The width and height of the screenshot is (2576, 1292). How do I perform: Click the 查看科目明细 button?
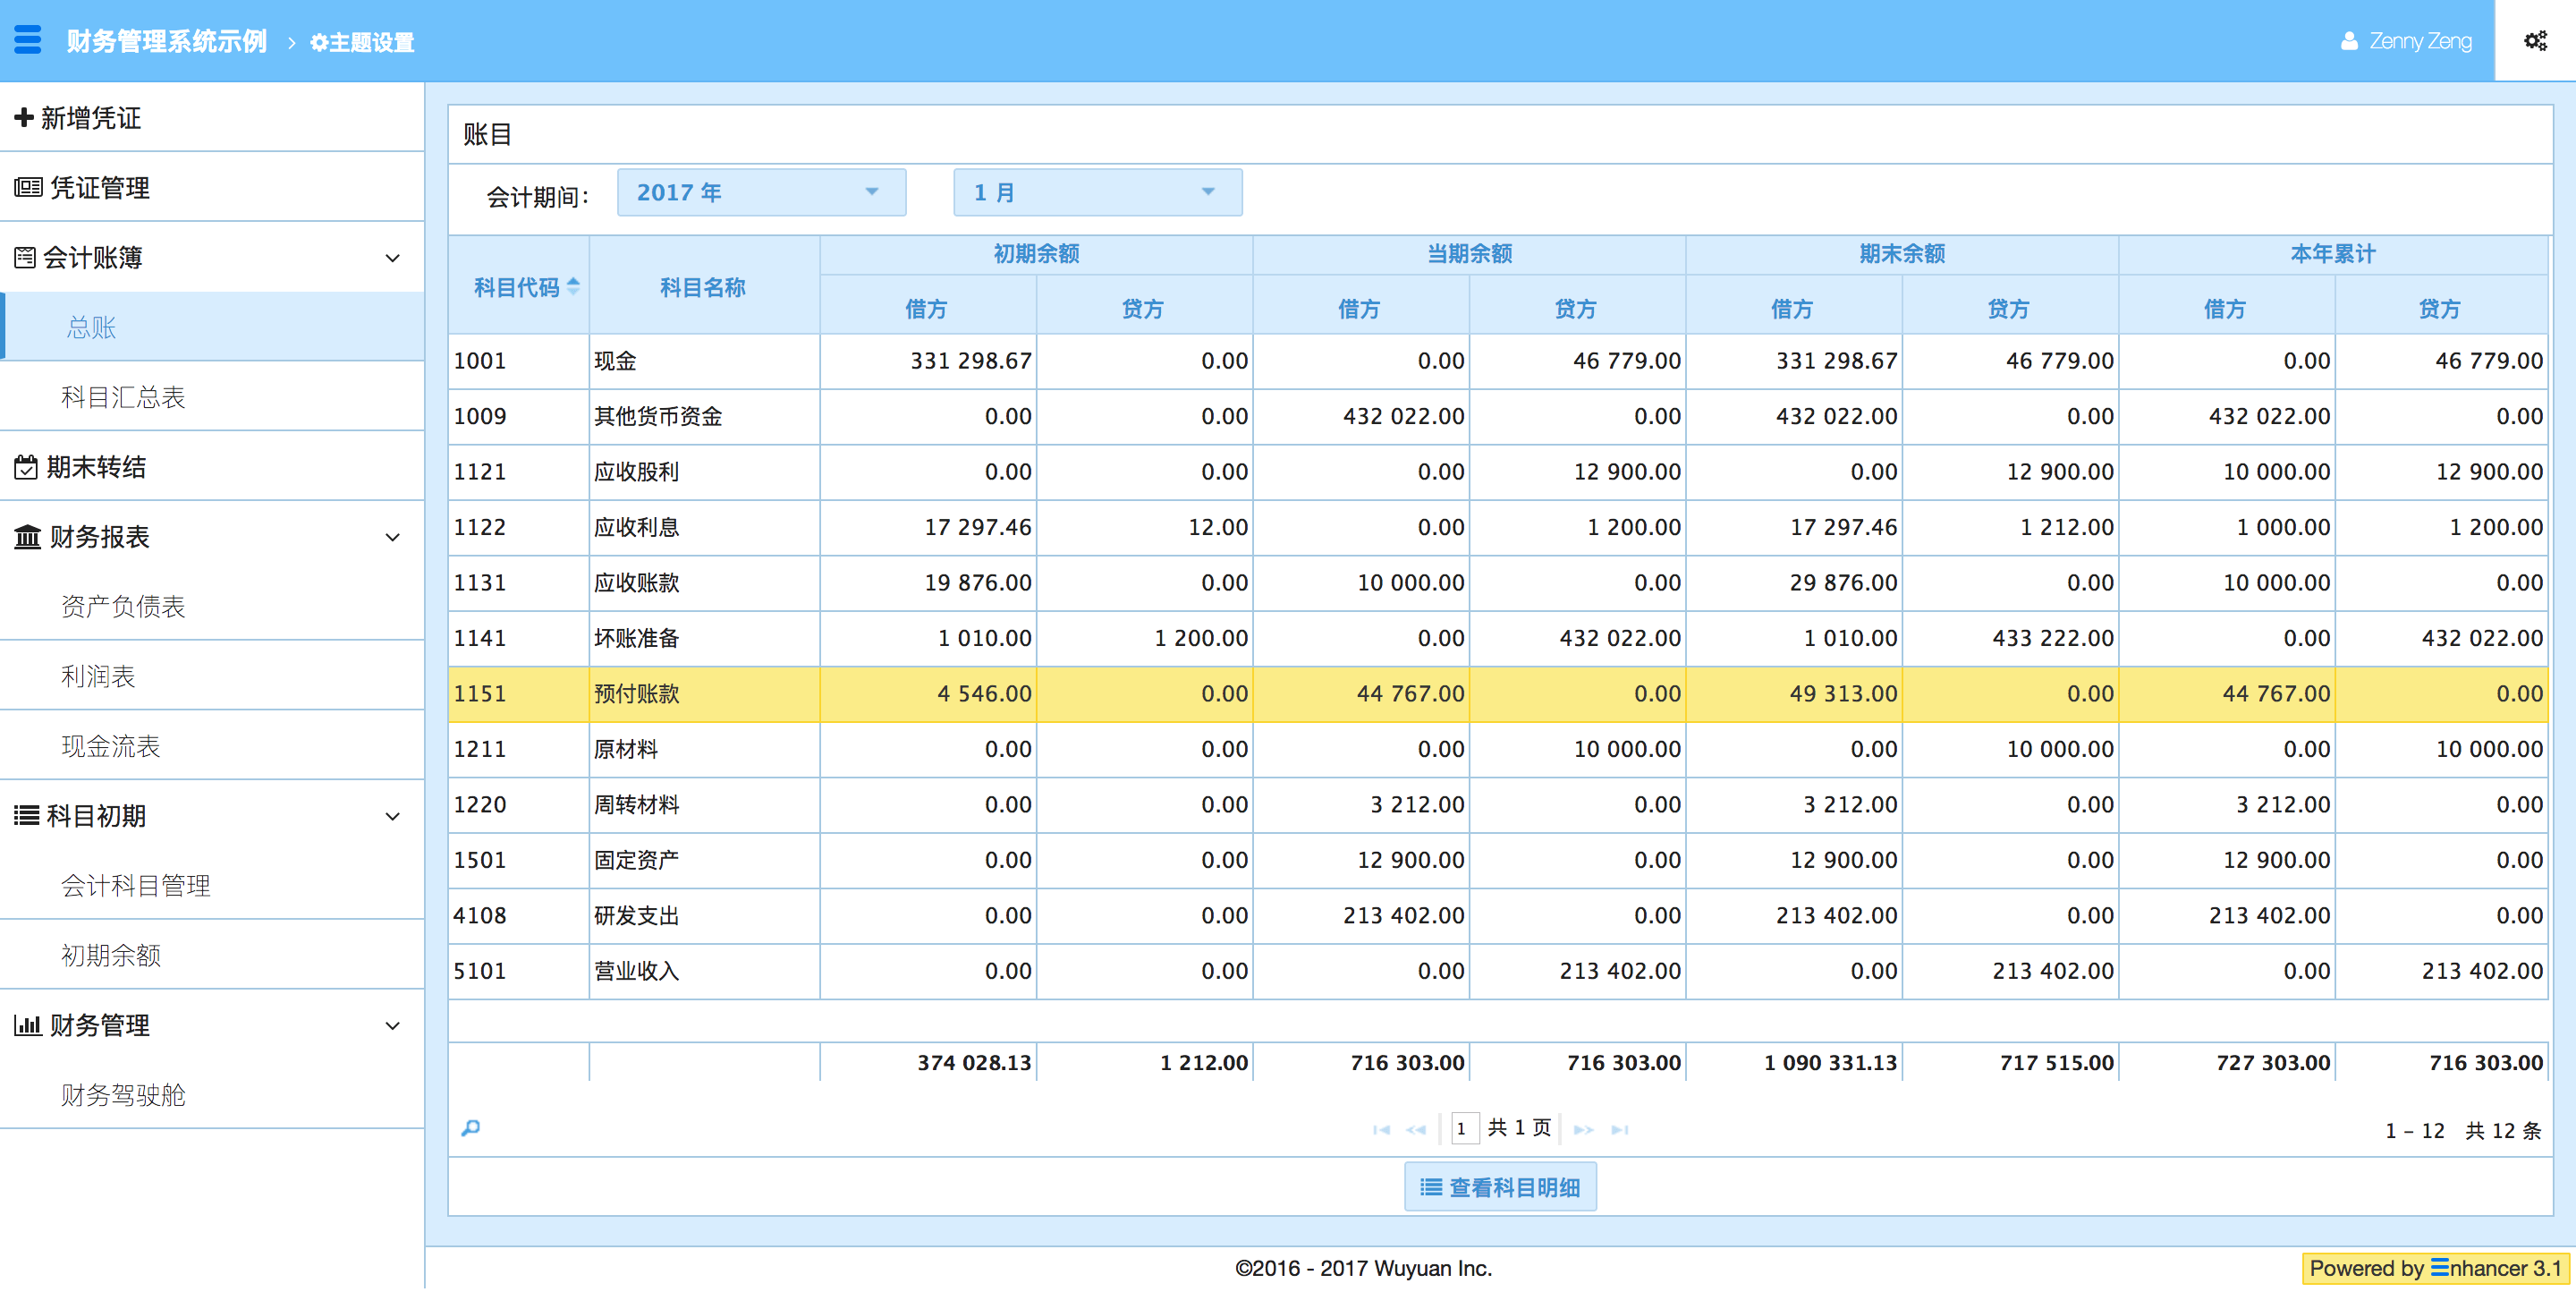coord(1499,1187)
